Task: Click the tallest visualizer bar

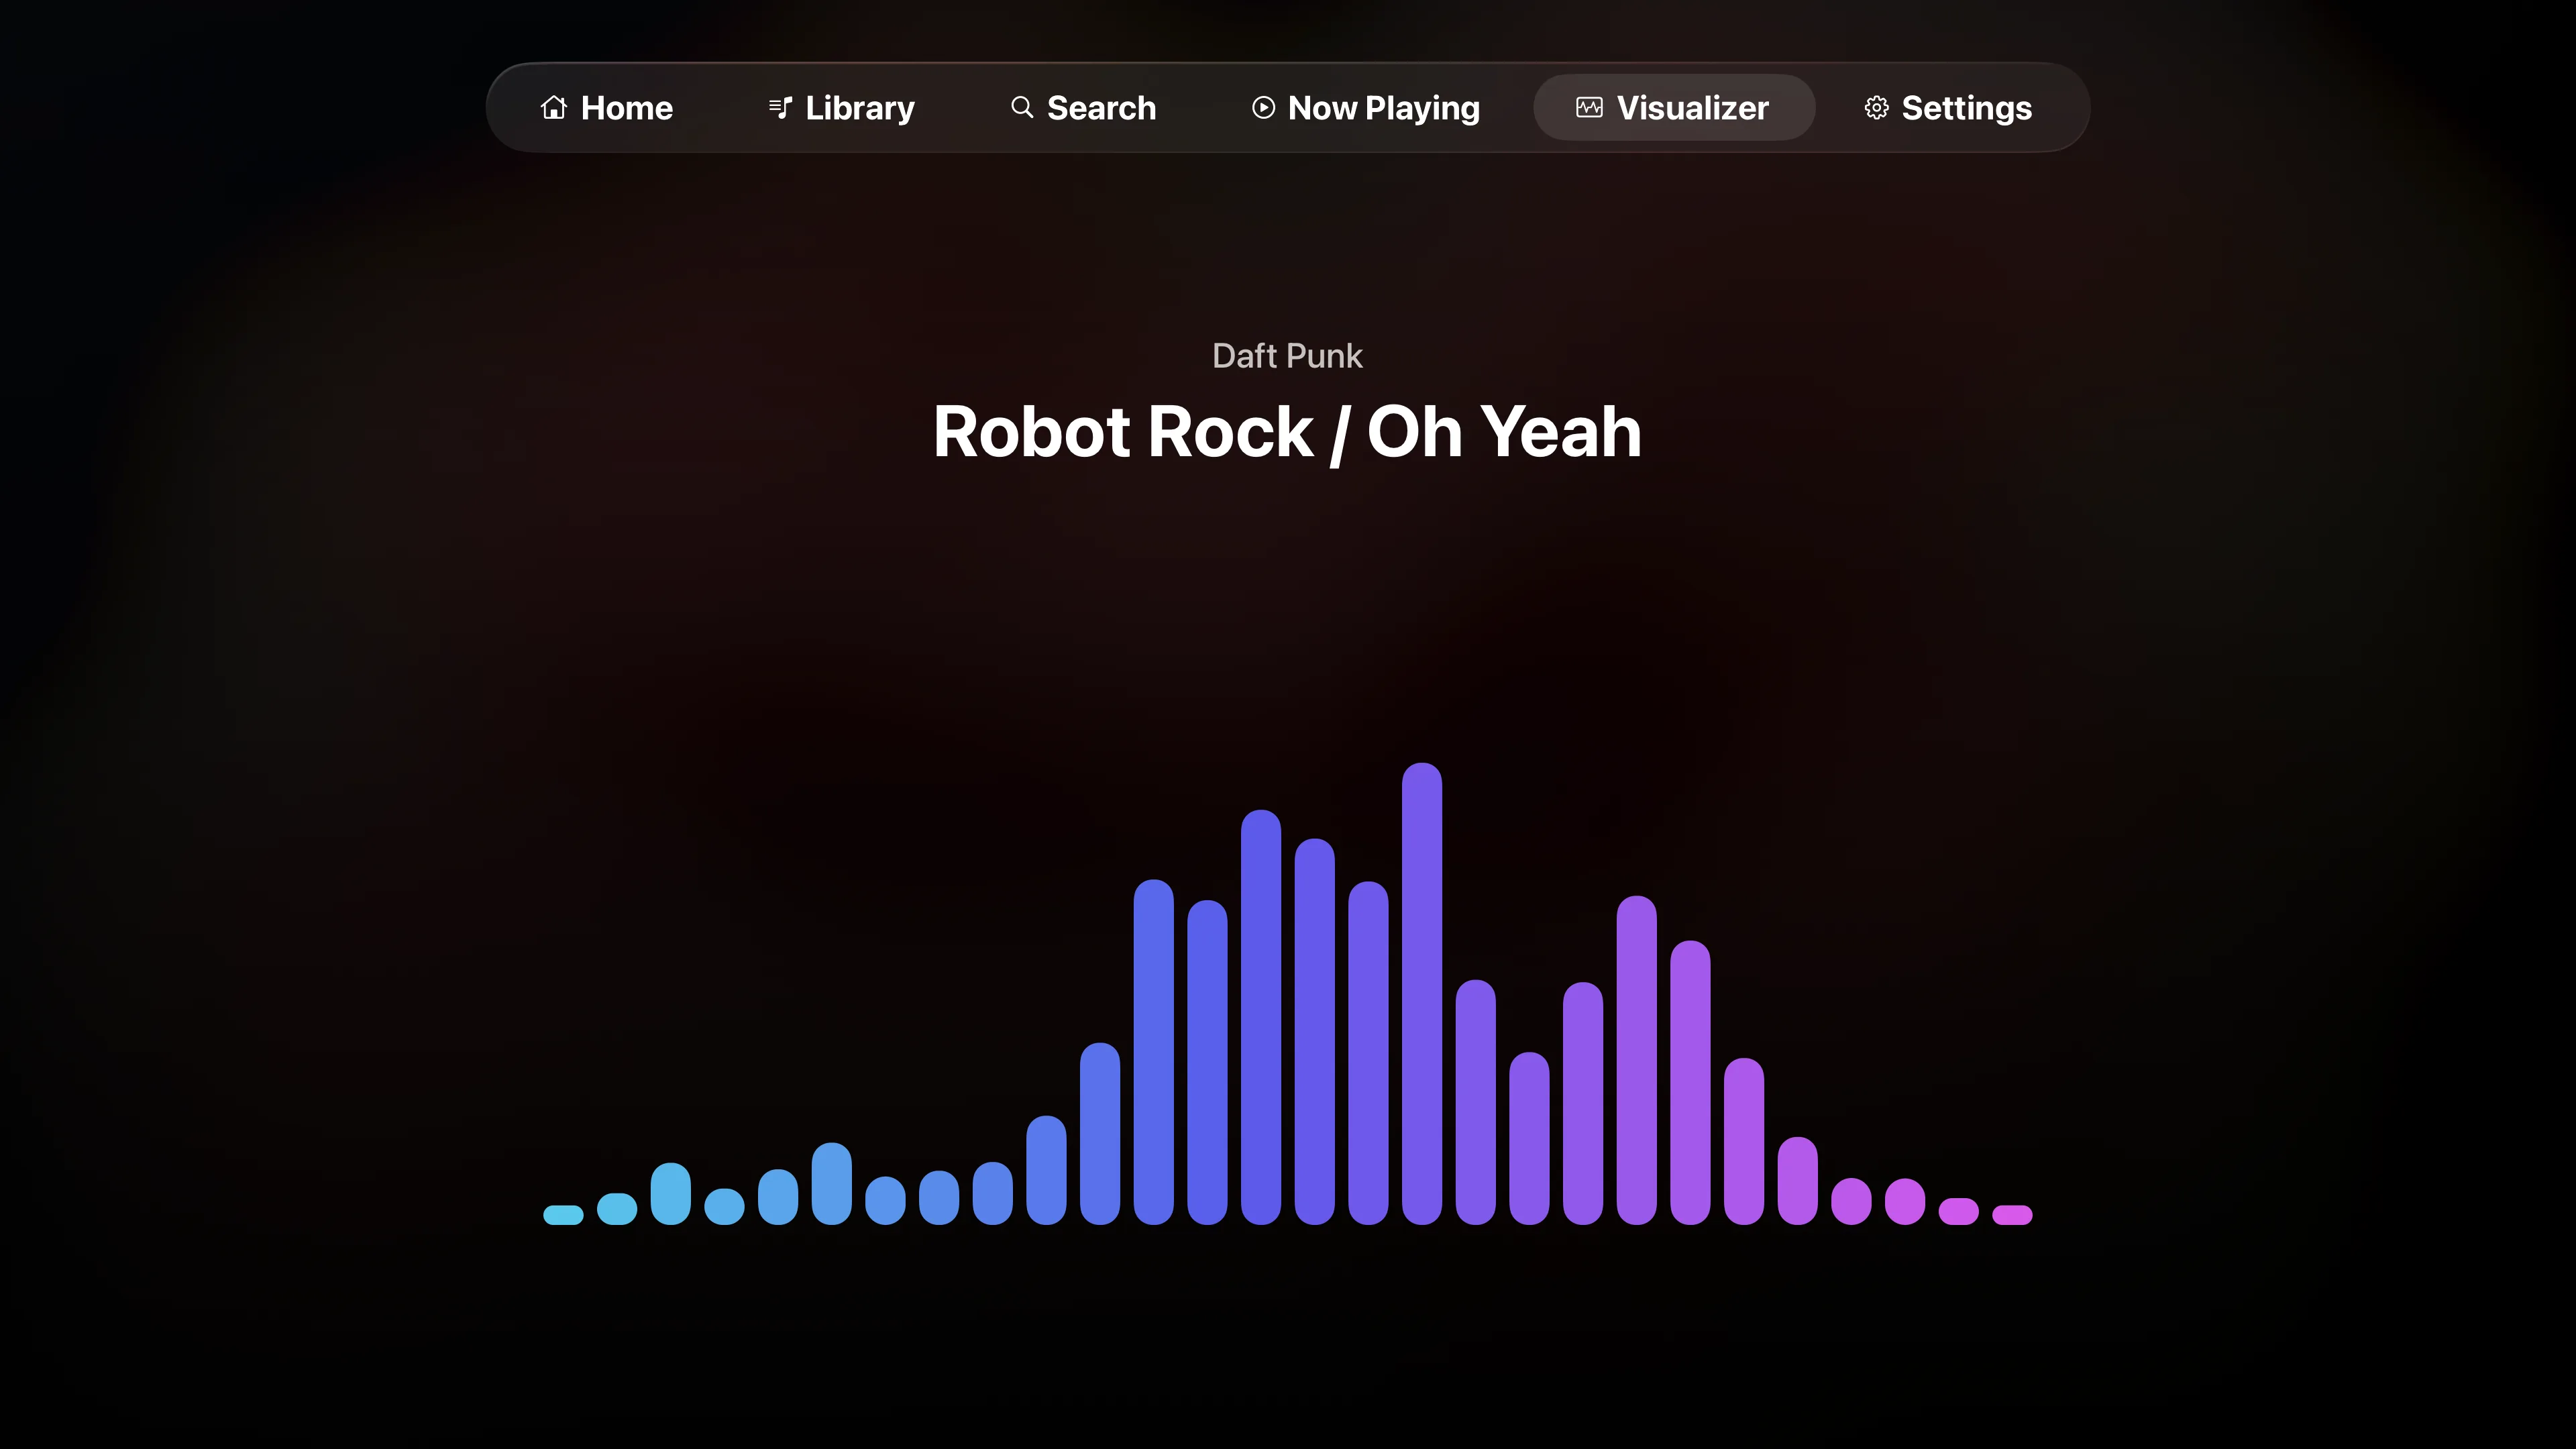Action: pyautogui.click(x=1422, y=993)
